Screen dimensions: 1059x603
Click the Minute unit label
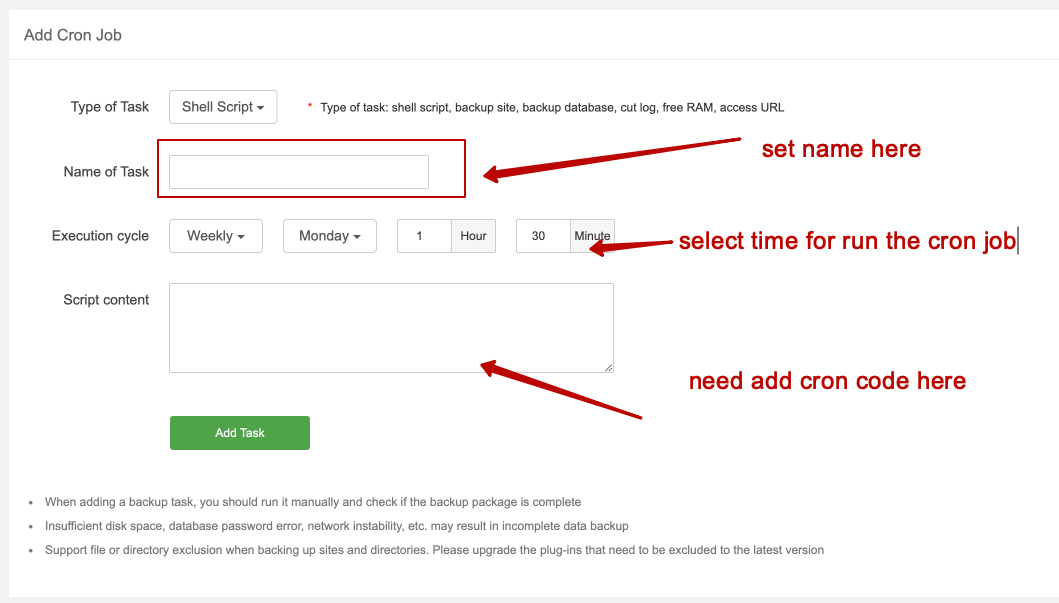(x=592, y=235)
